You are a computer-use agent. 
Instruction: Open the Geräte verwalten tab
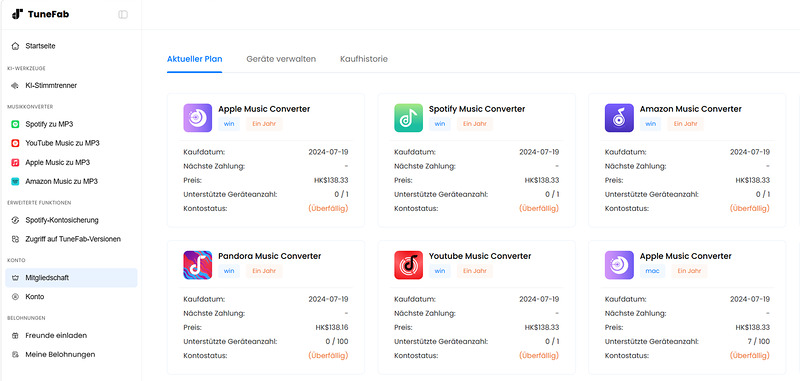(x=281, y=59)
